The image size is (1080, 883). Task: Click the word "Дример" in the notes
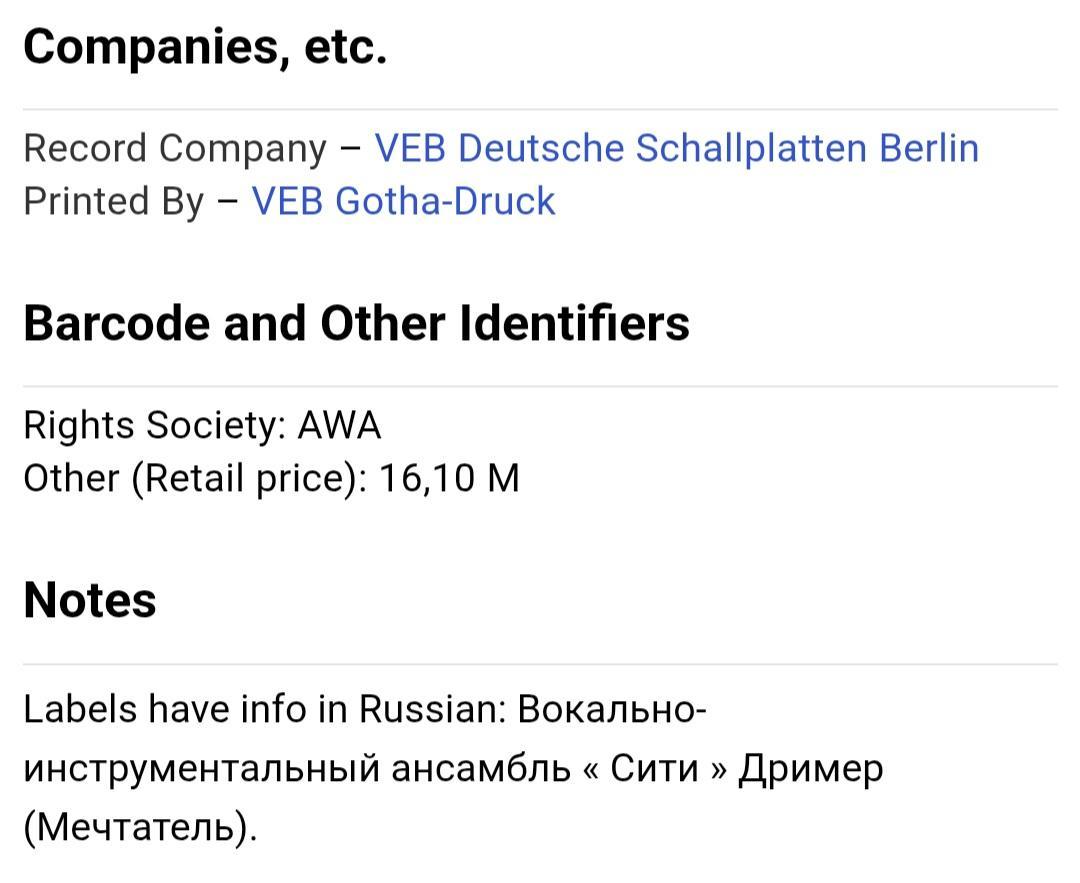coord(811,768)
